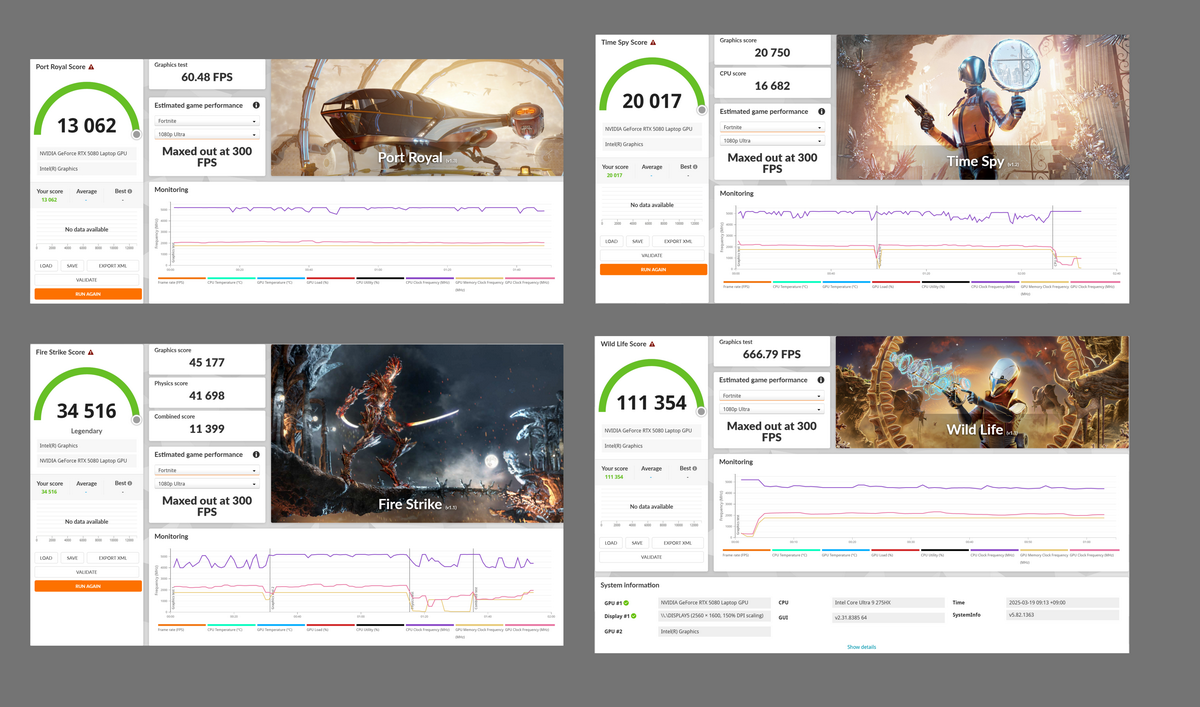Open Show details link under System information
The height and width of the screenshot is (707, 1200).
861,647
